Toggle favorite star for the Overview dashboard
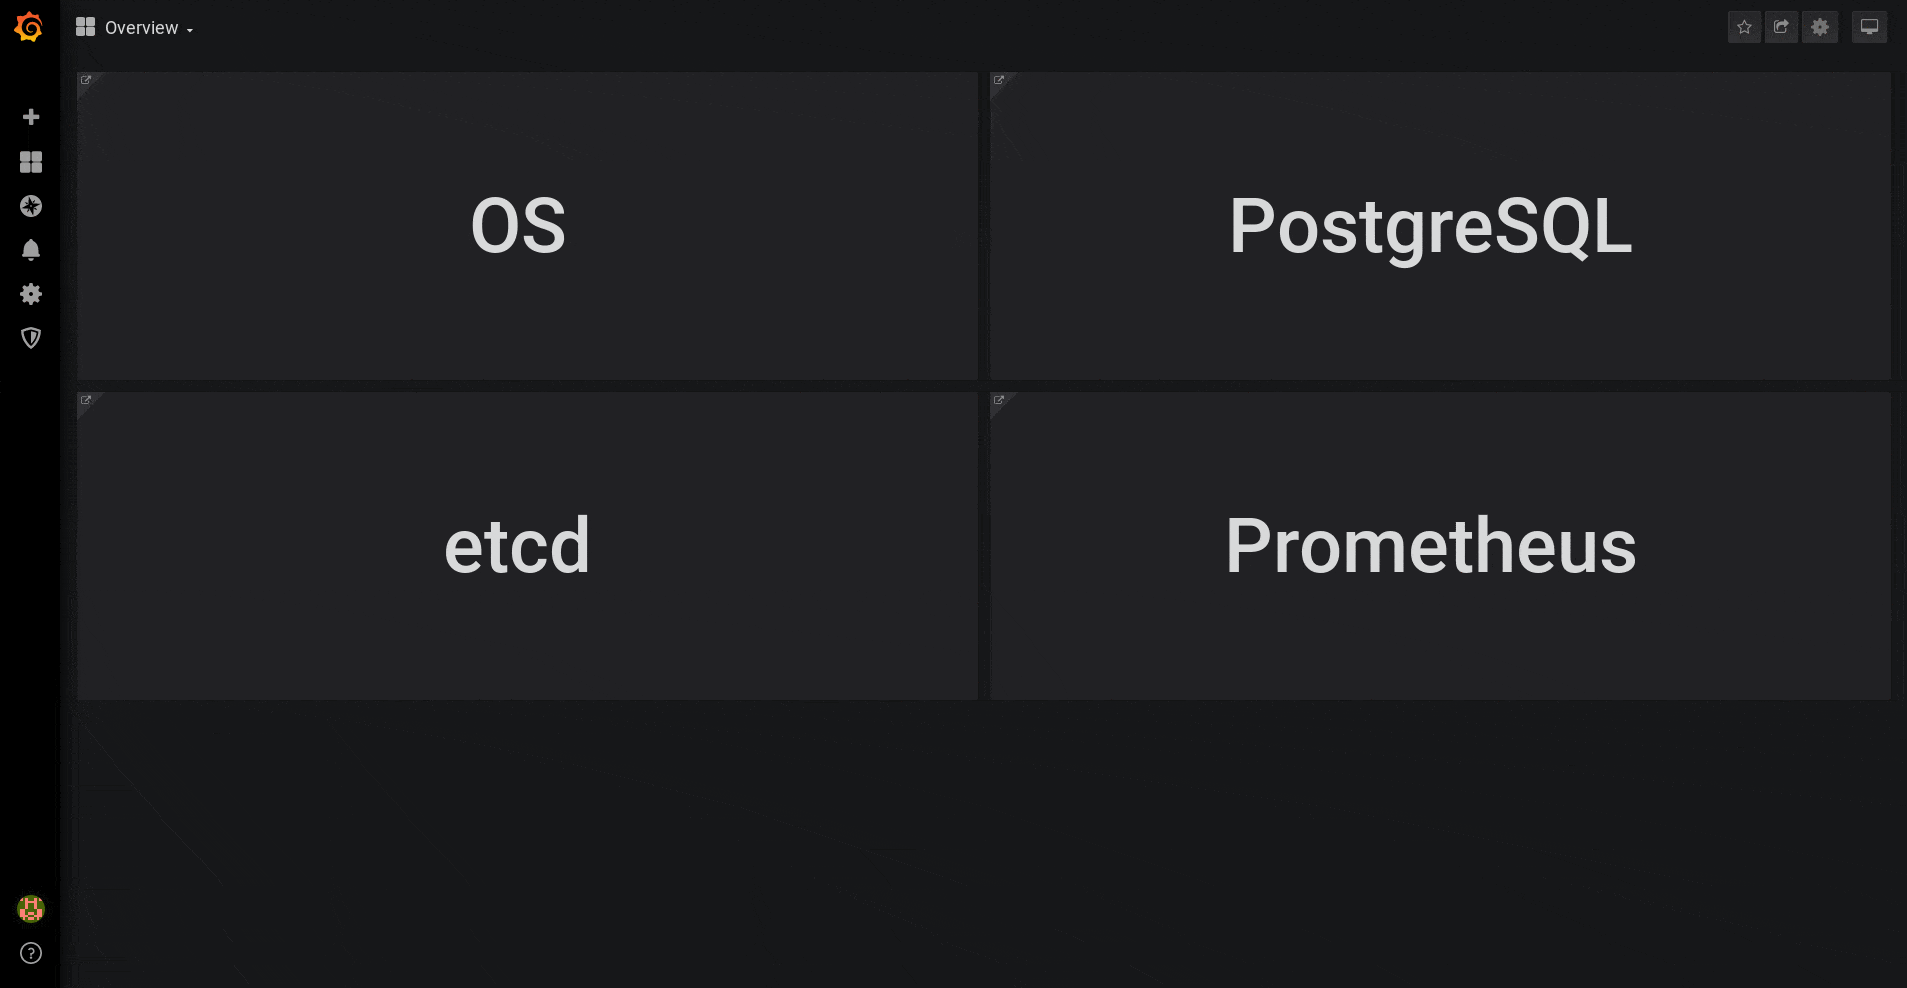 (1744, 27)
